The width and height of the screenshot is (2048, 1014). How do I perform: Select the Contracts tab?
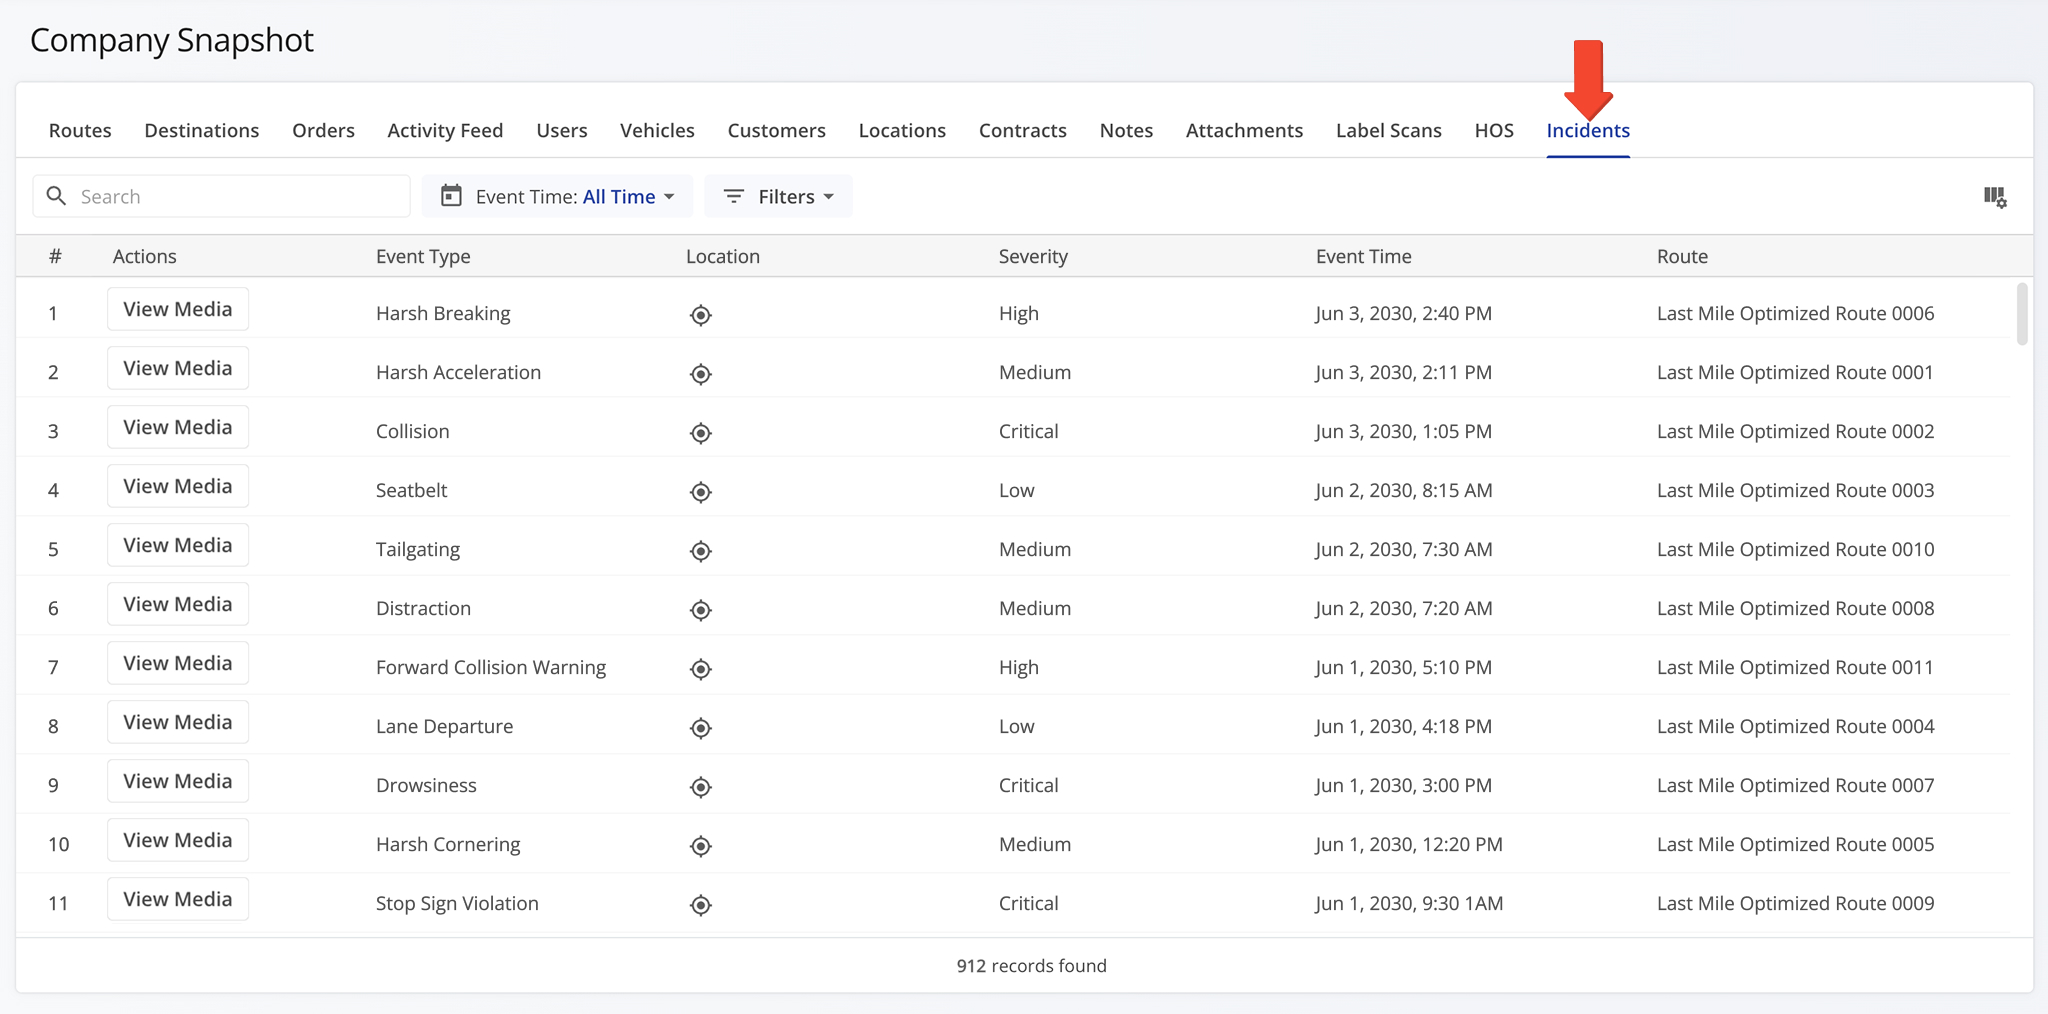(x=1022, y=130)
